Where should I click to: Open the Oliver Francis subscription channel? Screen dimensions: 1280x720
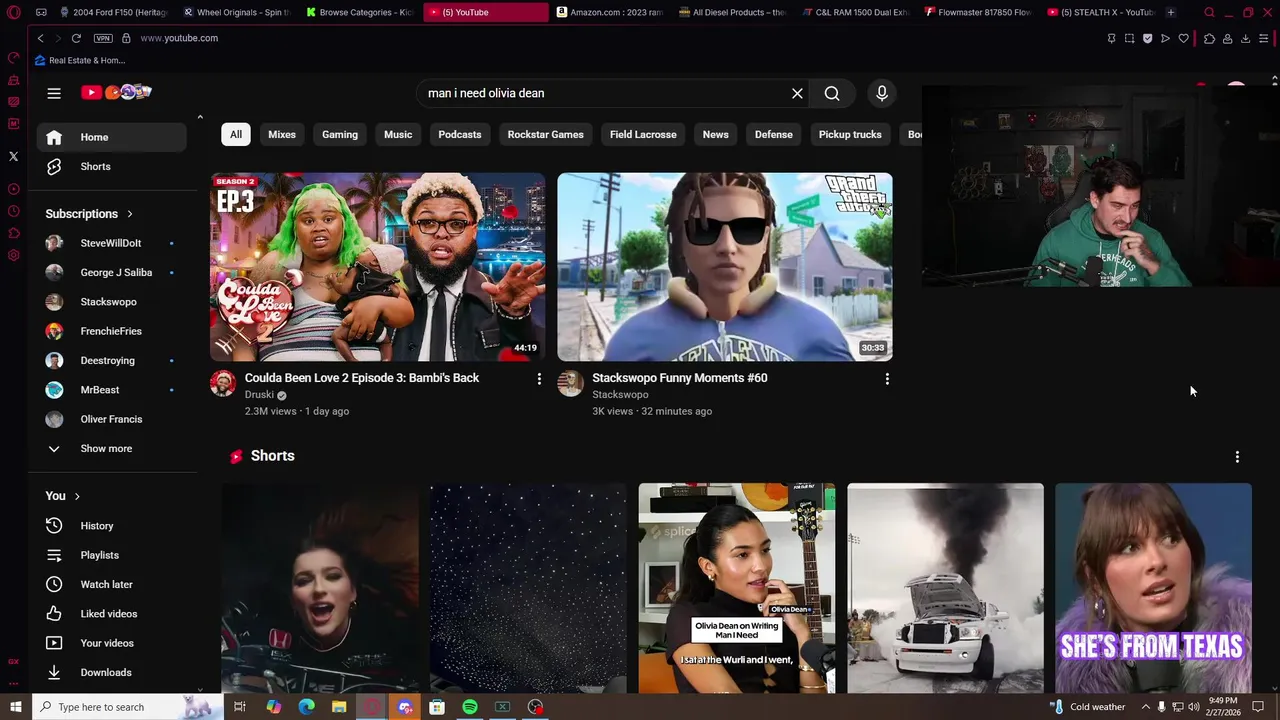[112, 419]
